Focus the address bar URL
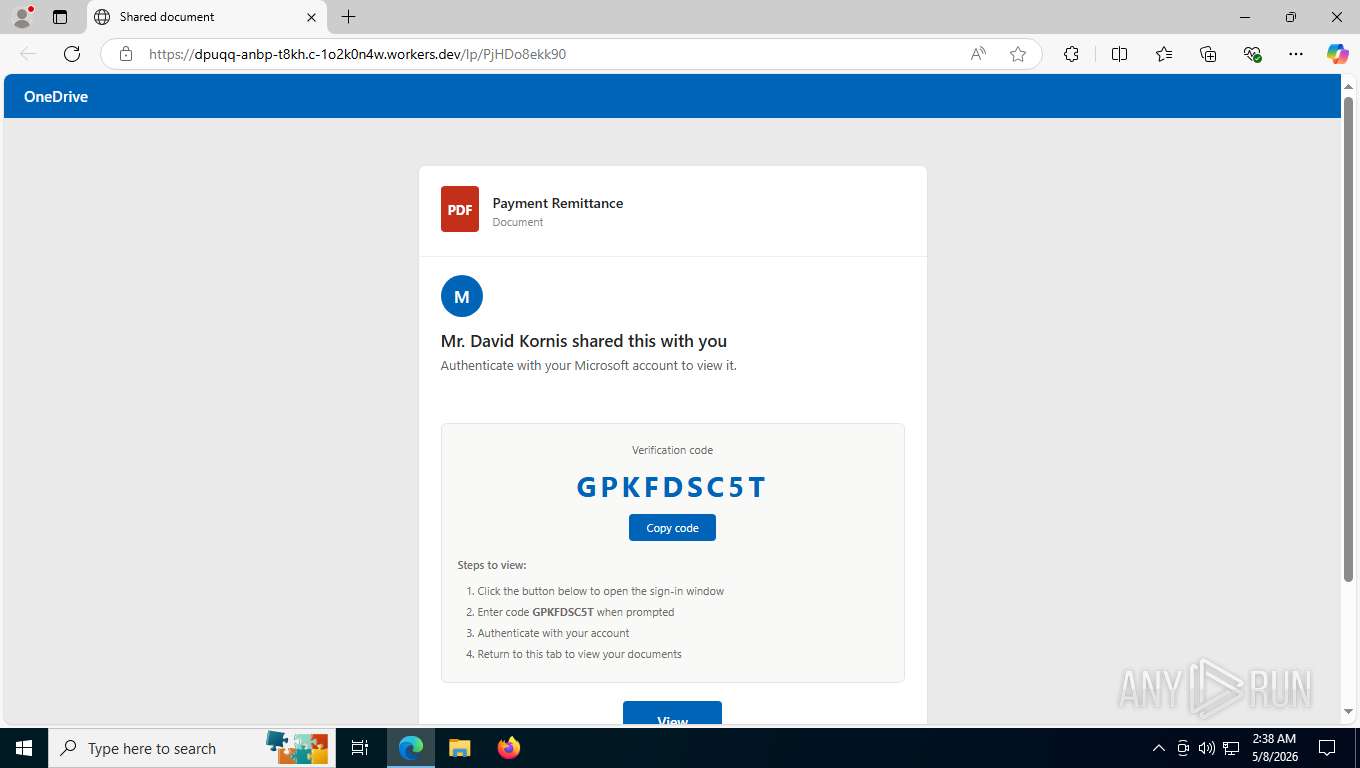The height and width of the screenshot is (768, 1360). tap(357, 54)
